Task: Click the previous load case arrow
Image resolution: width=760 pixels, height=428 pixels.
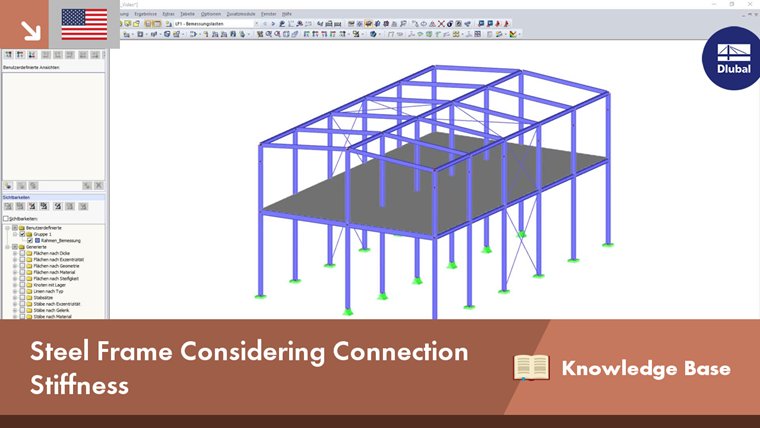Action: tap(265, 24)
